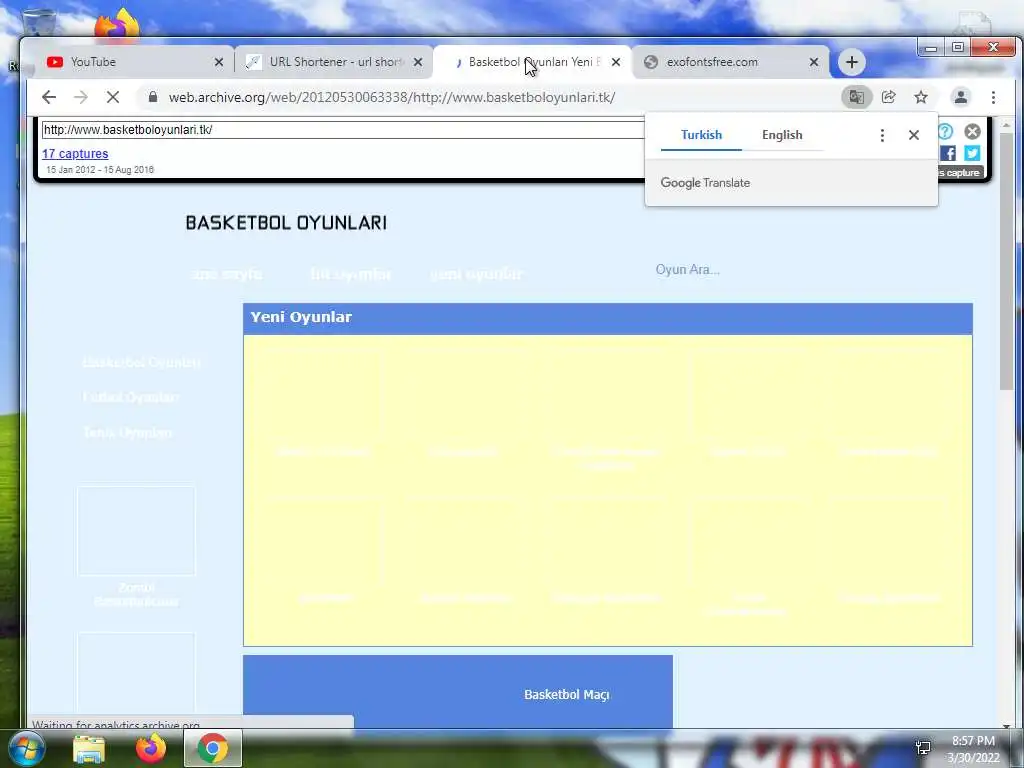Click Chrome icon in the taskbar

[212, 748]
